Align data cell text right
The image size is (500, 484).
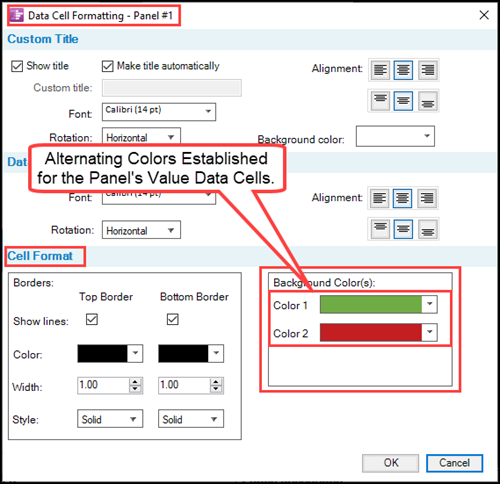427,198
